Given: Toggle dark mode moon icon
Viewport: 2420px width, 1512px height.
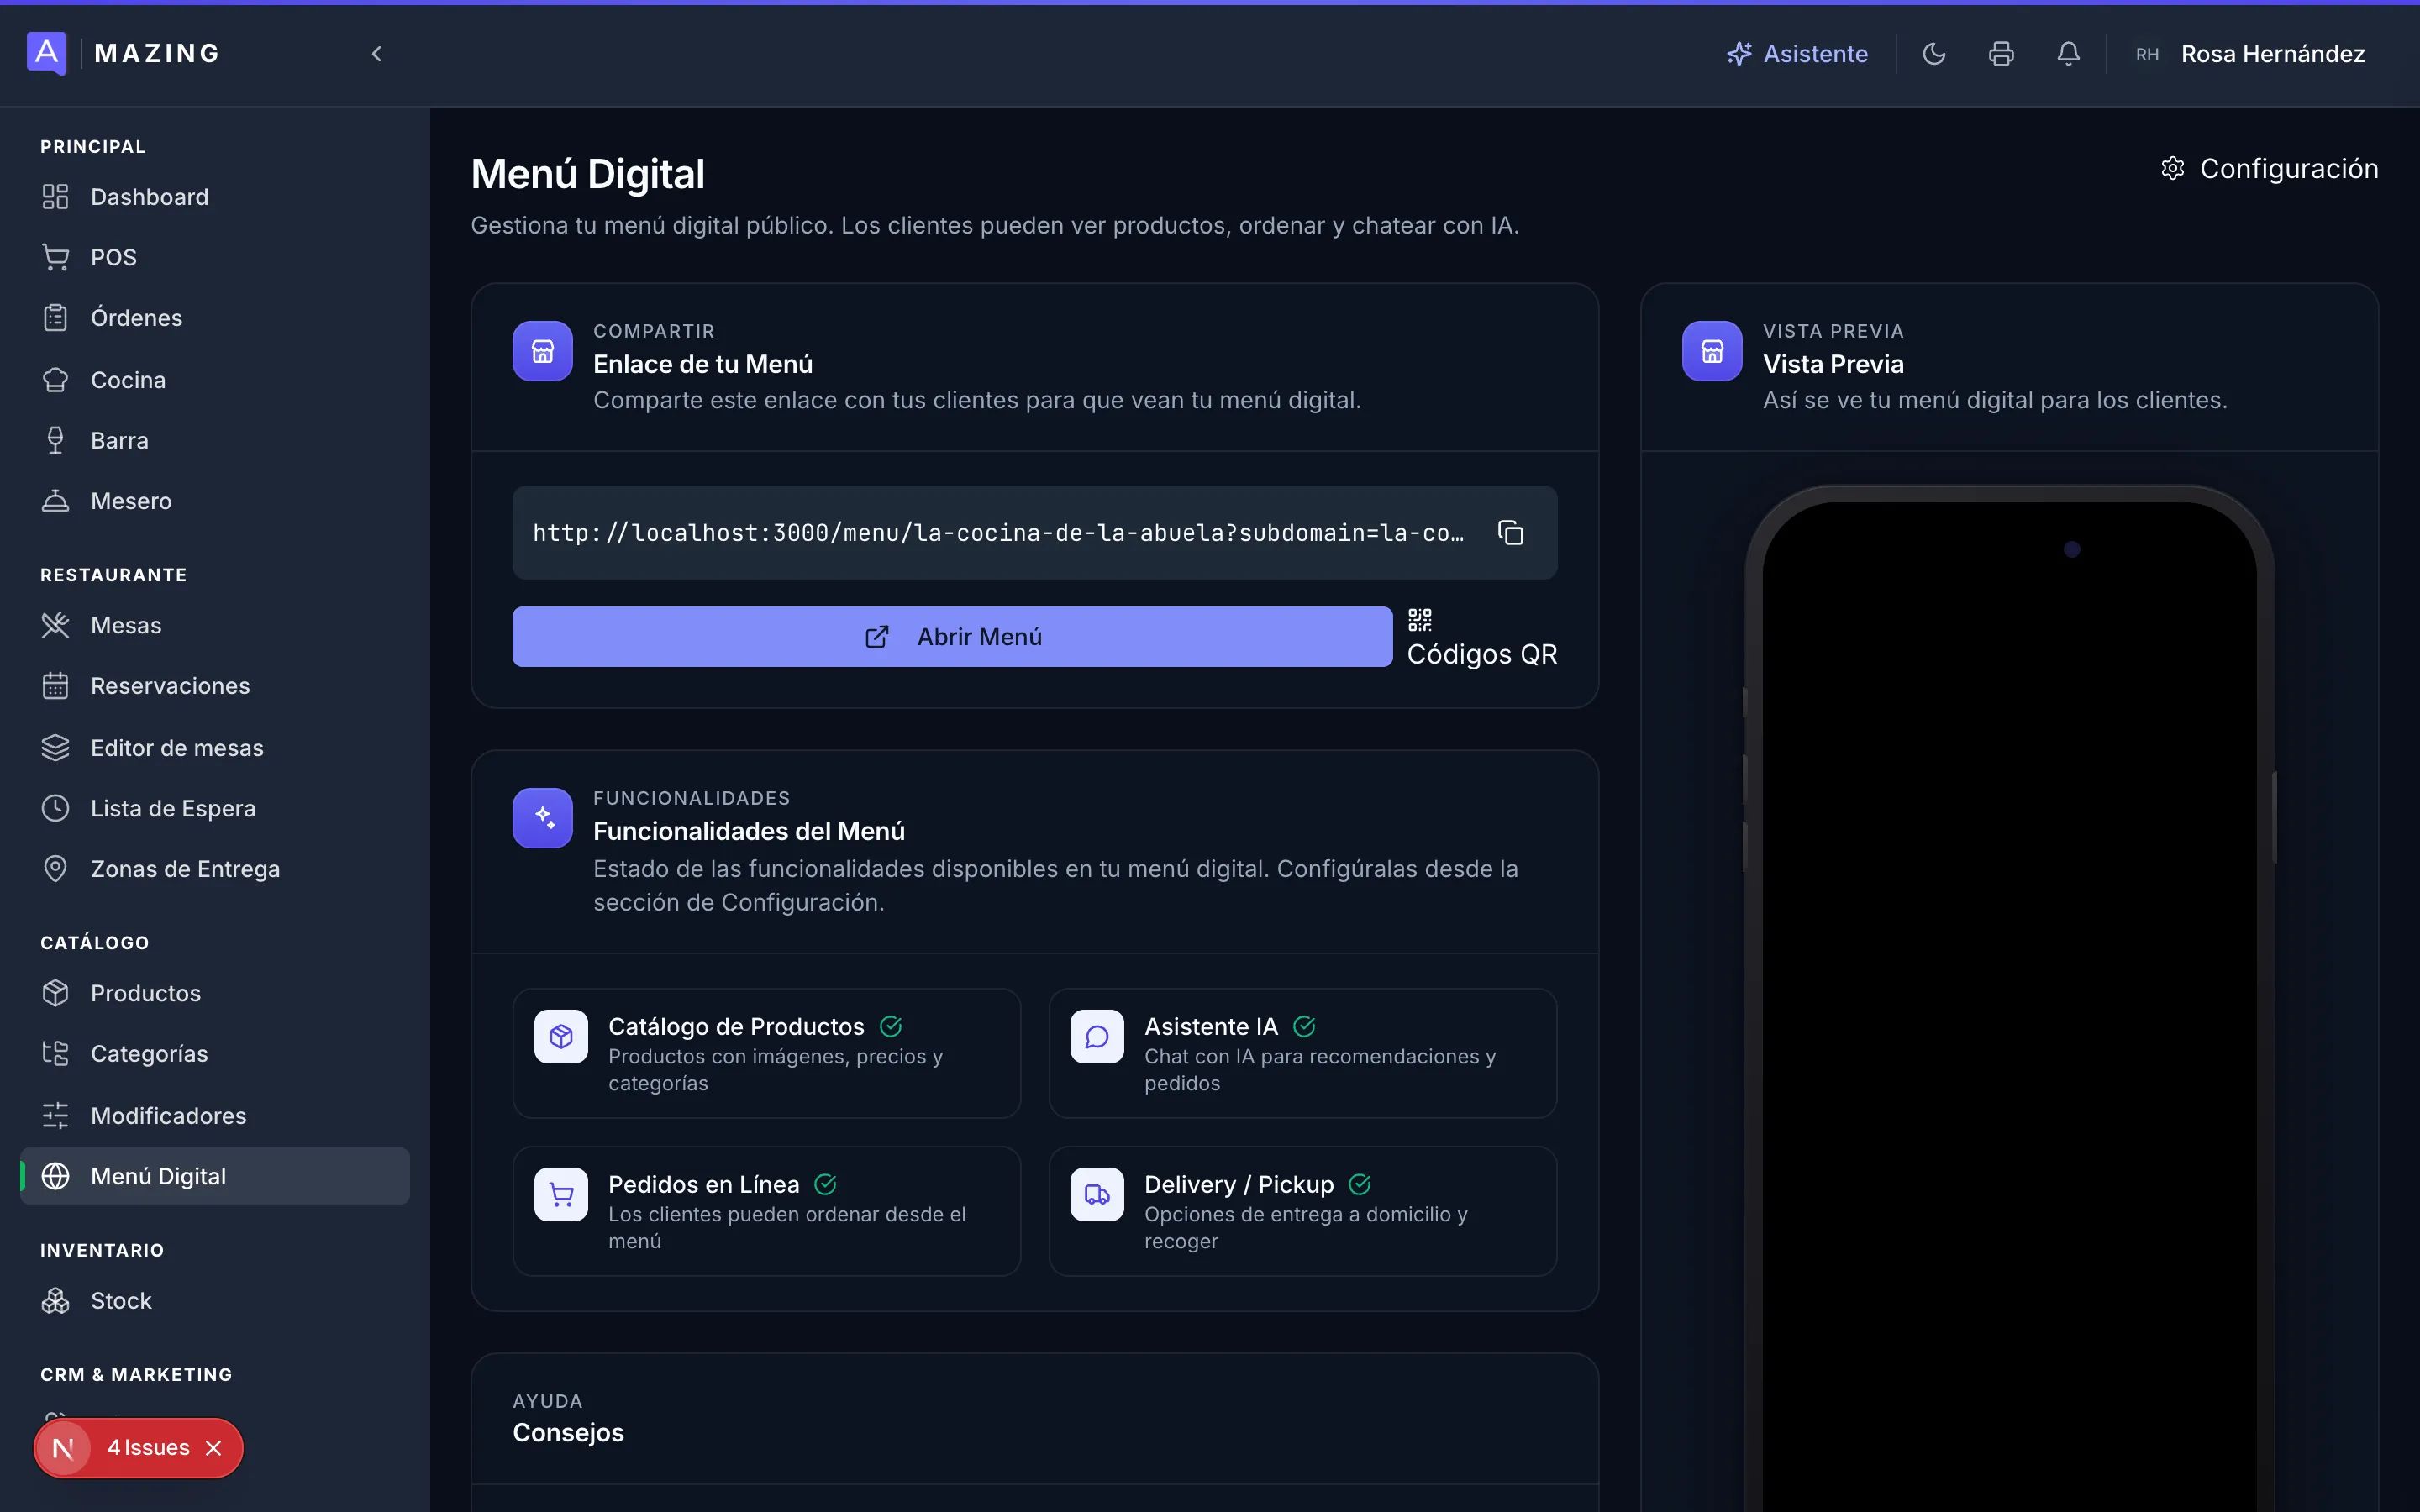Looking at the screenshot, I should [1934, 54].
